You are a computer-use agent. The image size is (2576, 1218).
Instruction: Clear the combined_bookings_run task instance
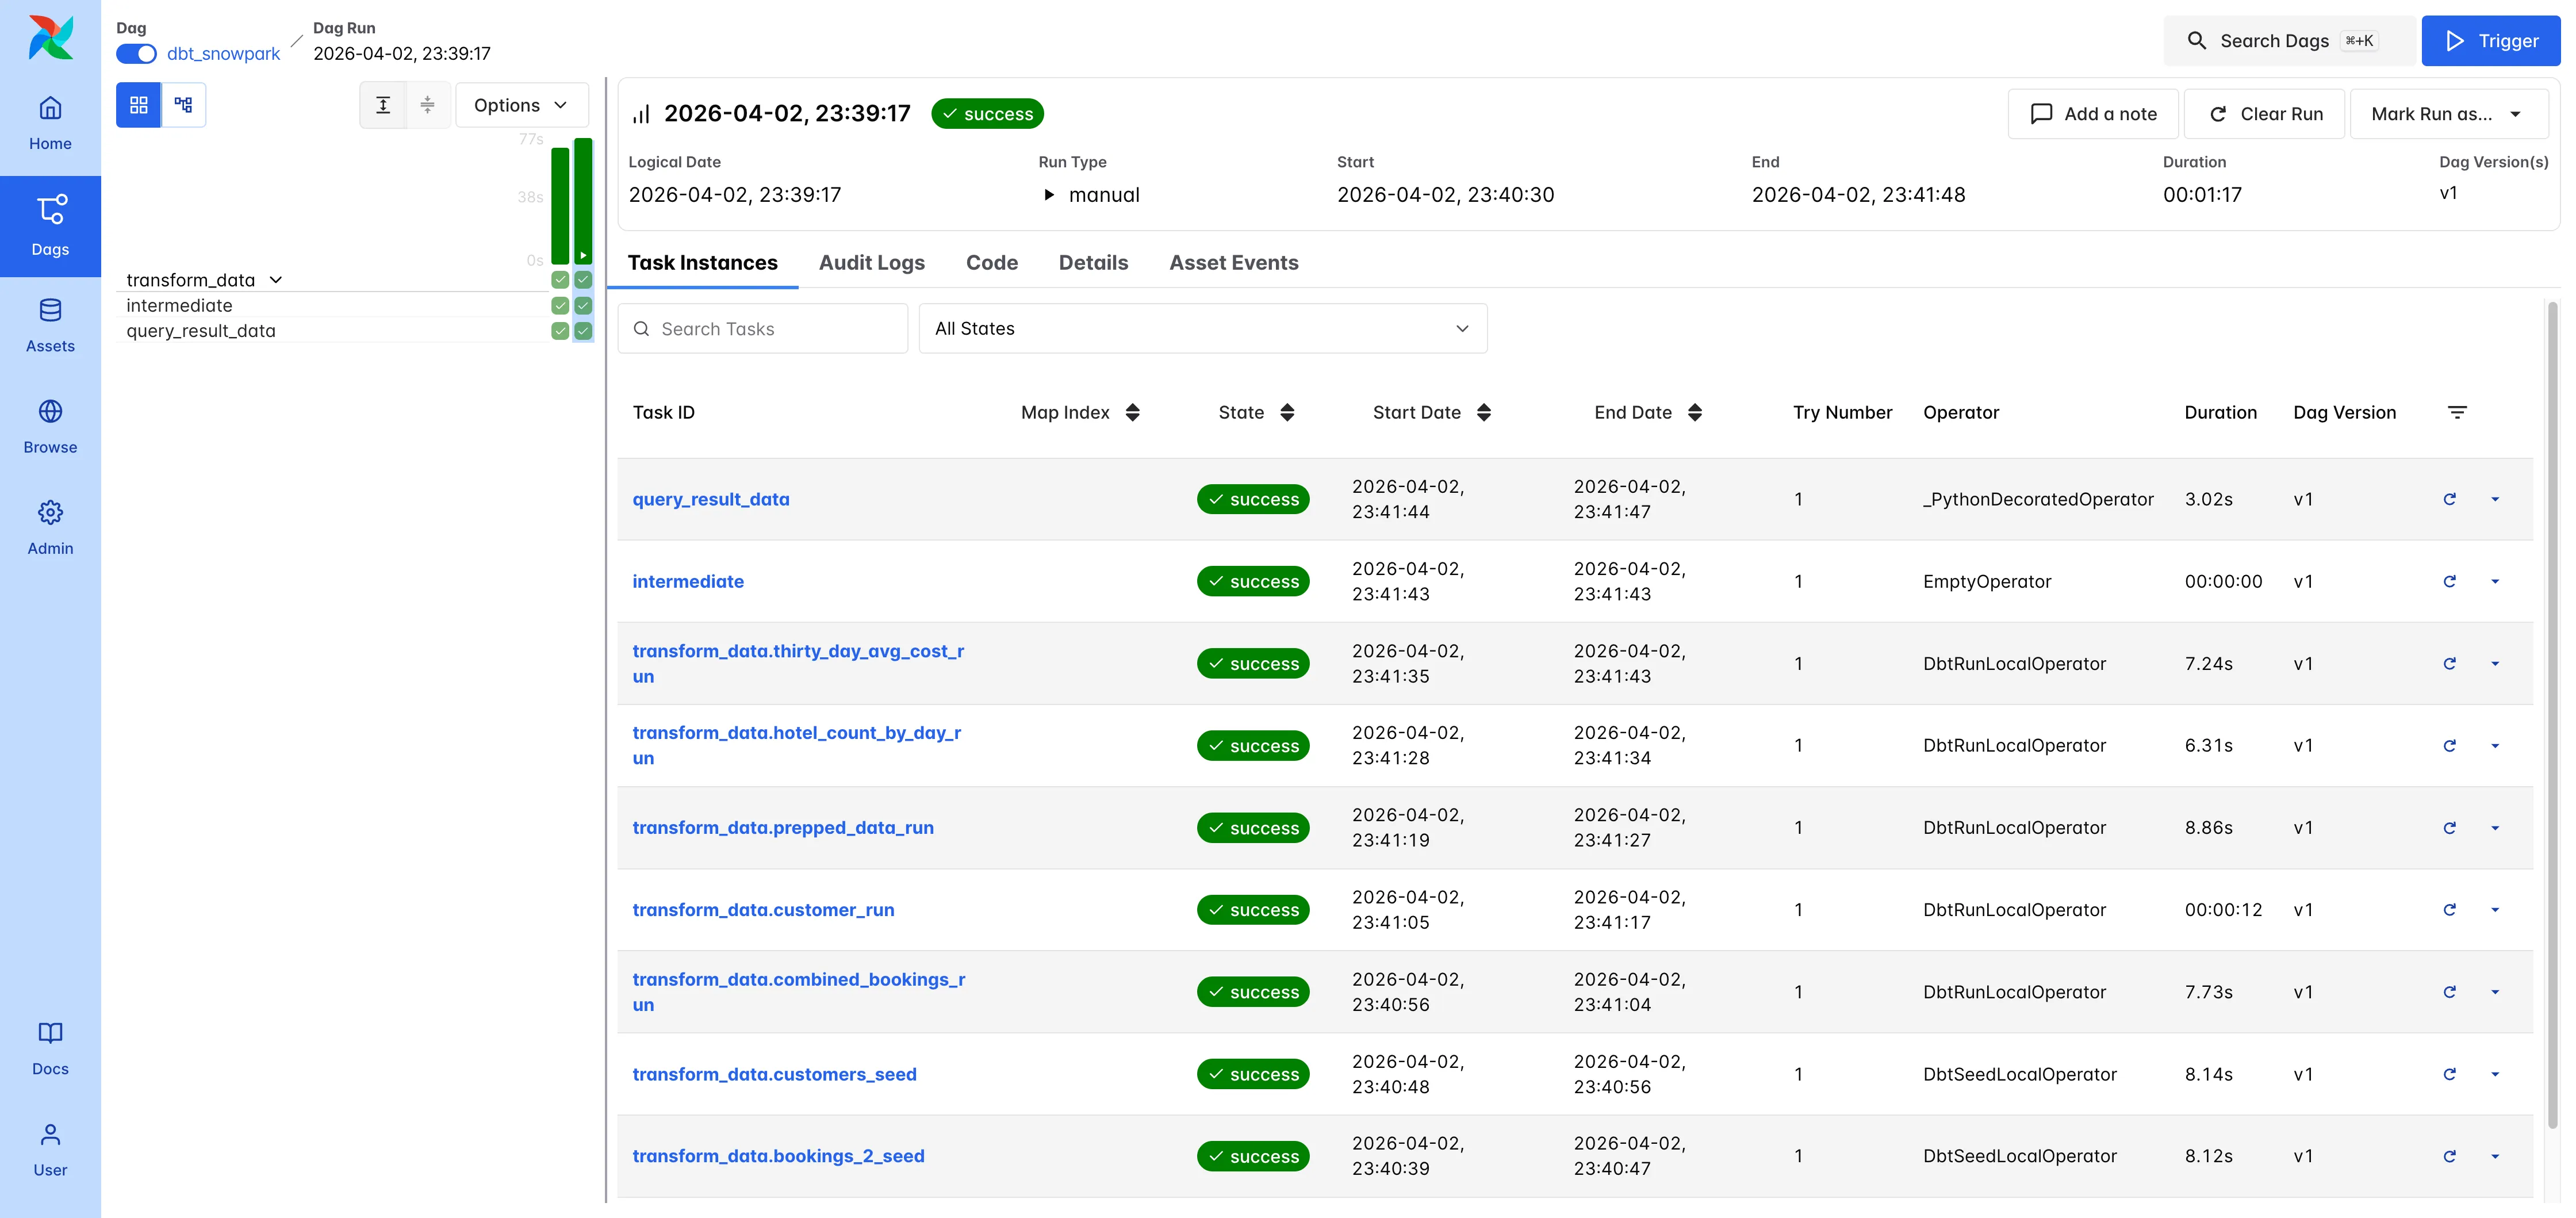tap(2449, 992)
